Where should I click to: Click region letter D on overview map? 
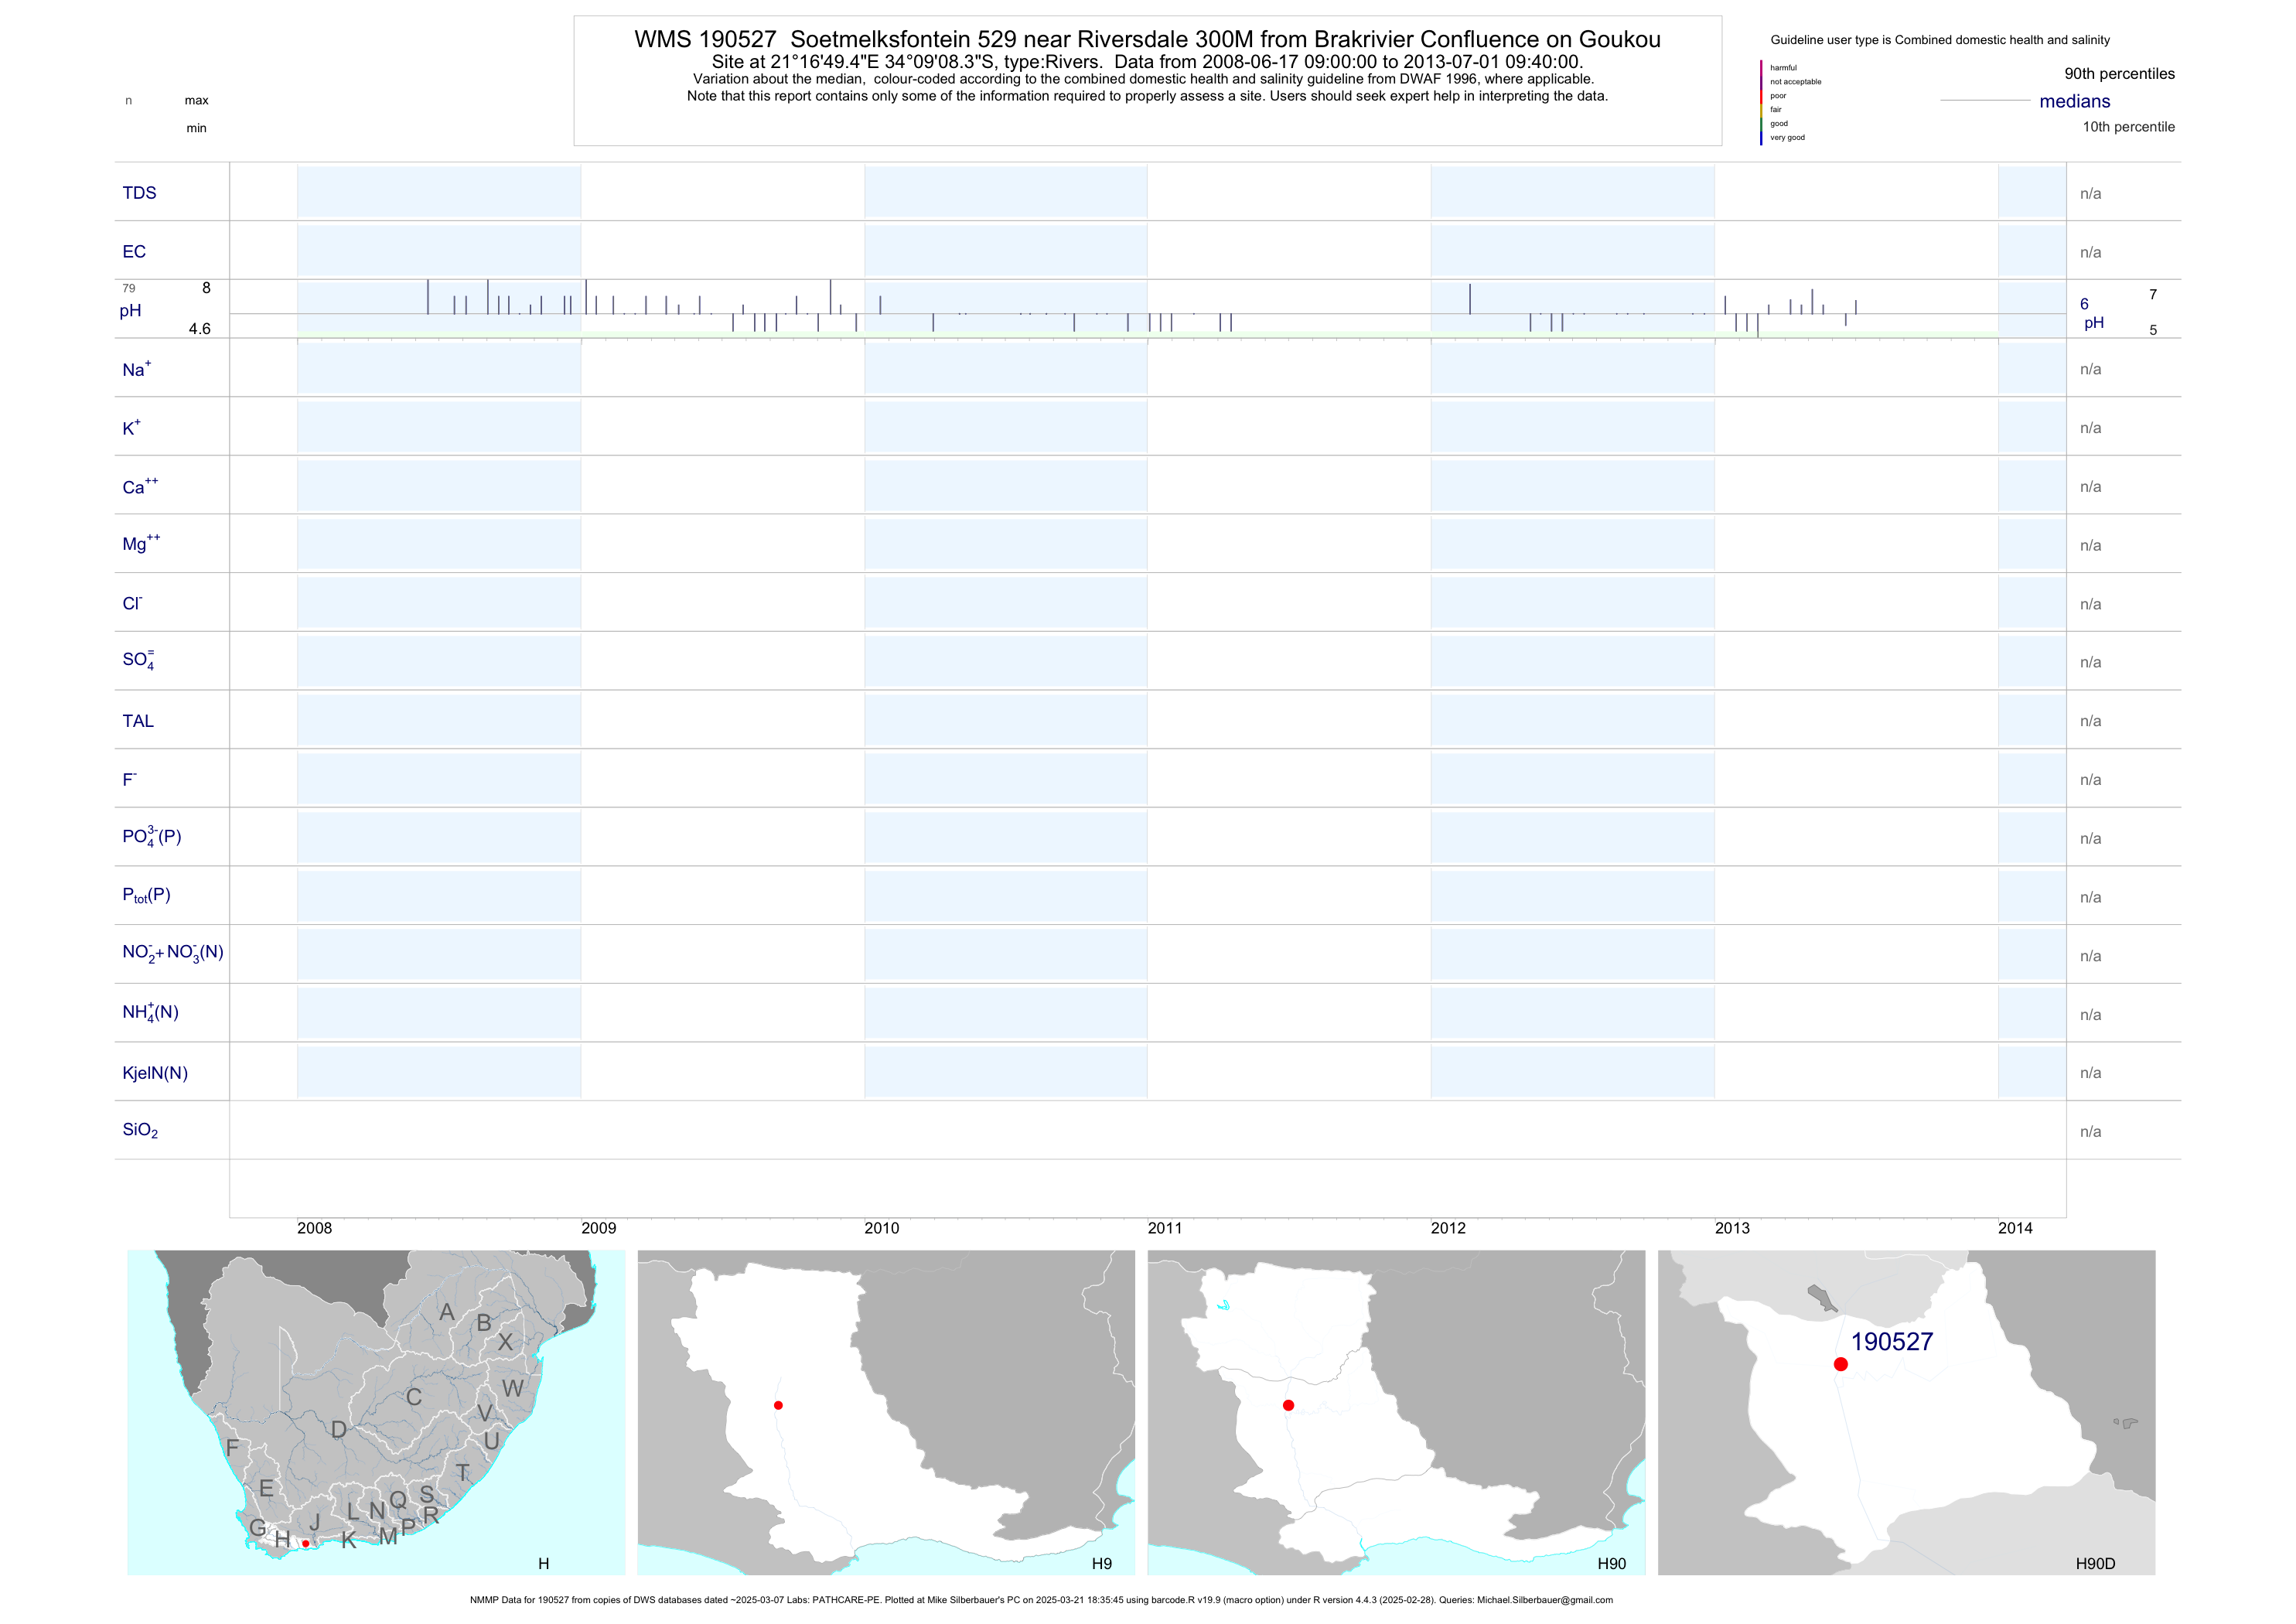[x=339, y=1430]
